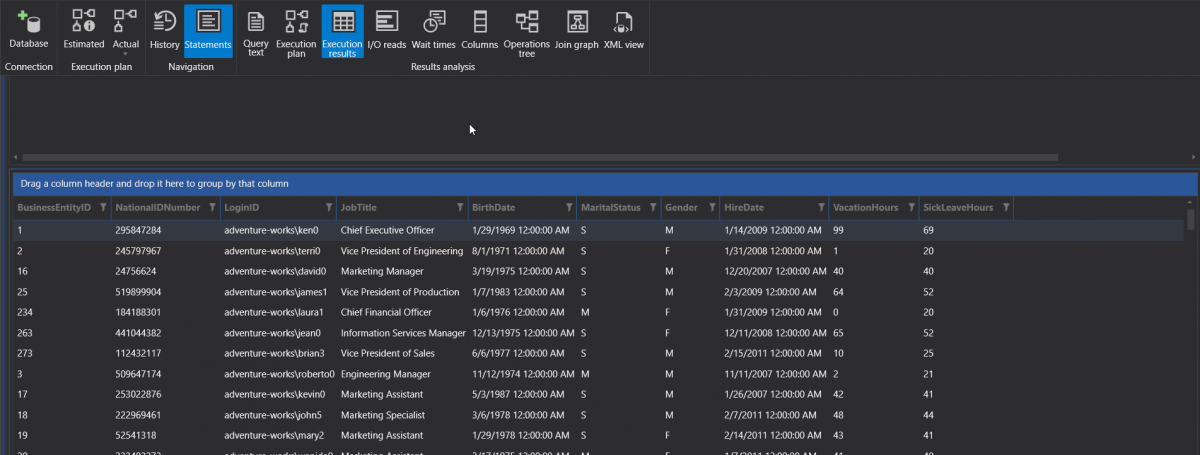Click the horizontal scrollbar in query pane
The width and height of the screenshot is (1200, 455).
[x=540, y=157]
